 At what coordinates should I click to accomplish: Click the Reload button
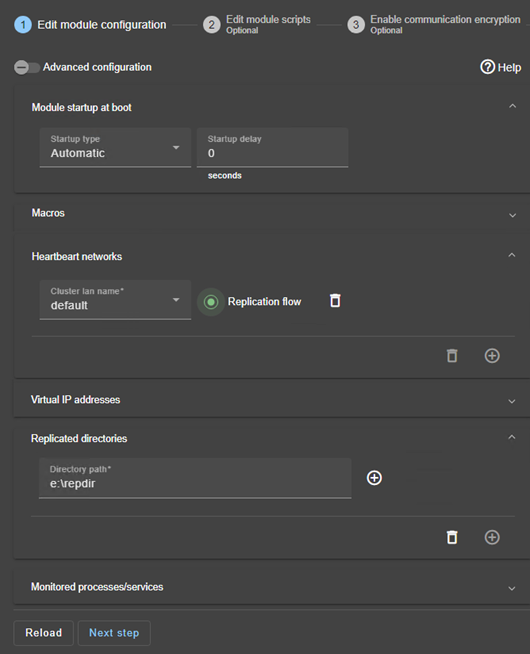(43, 633)
